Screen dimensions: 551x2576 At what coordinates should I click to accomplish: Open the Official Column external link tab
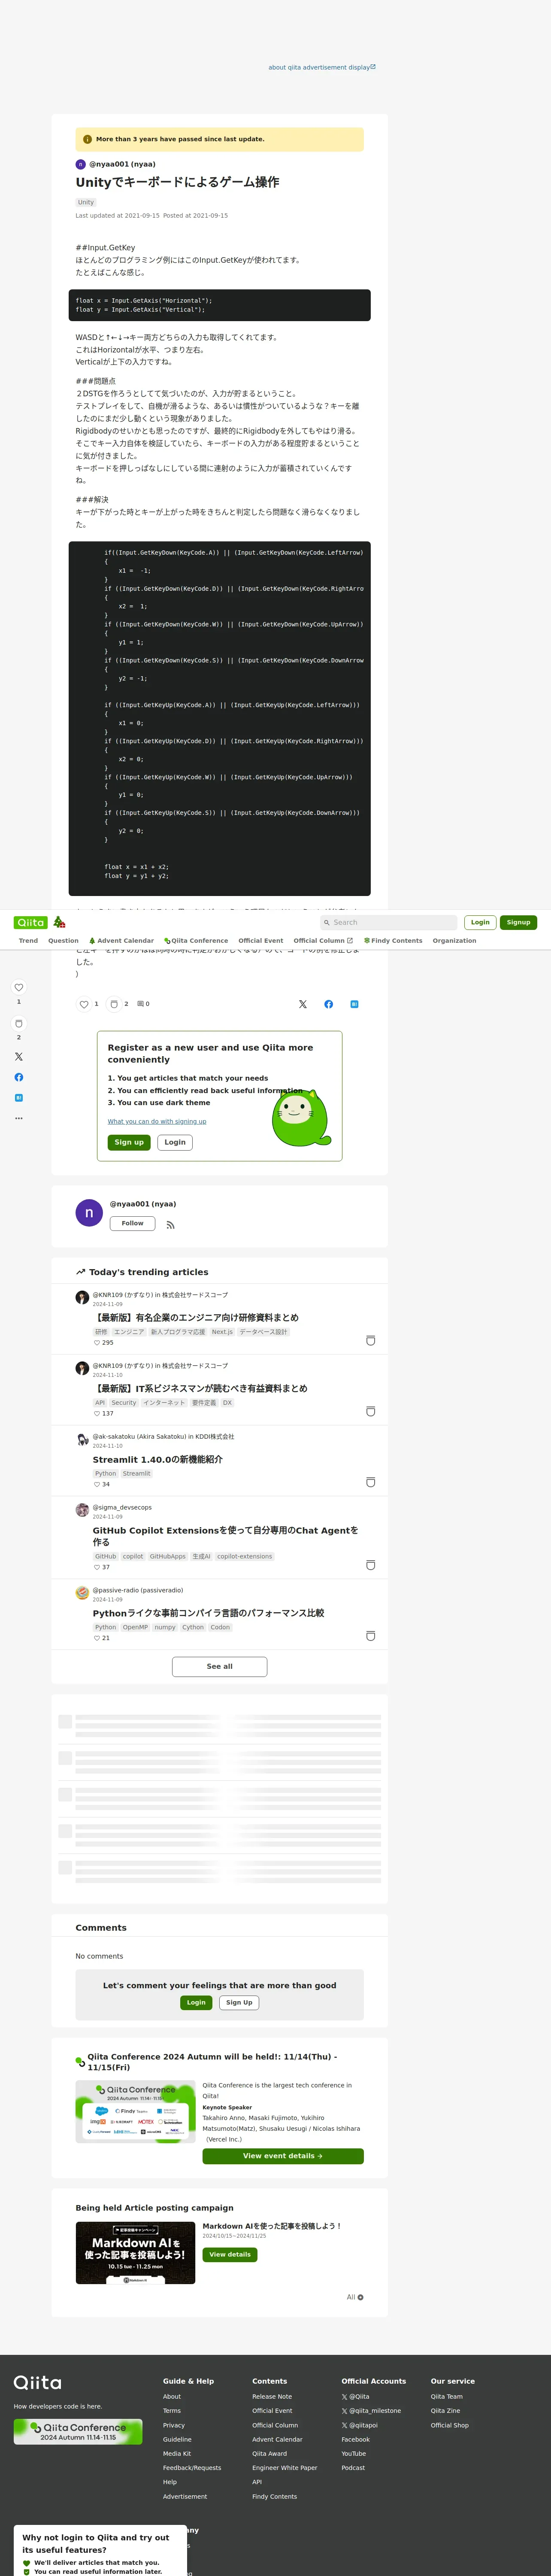[x=323, y=941]
